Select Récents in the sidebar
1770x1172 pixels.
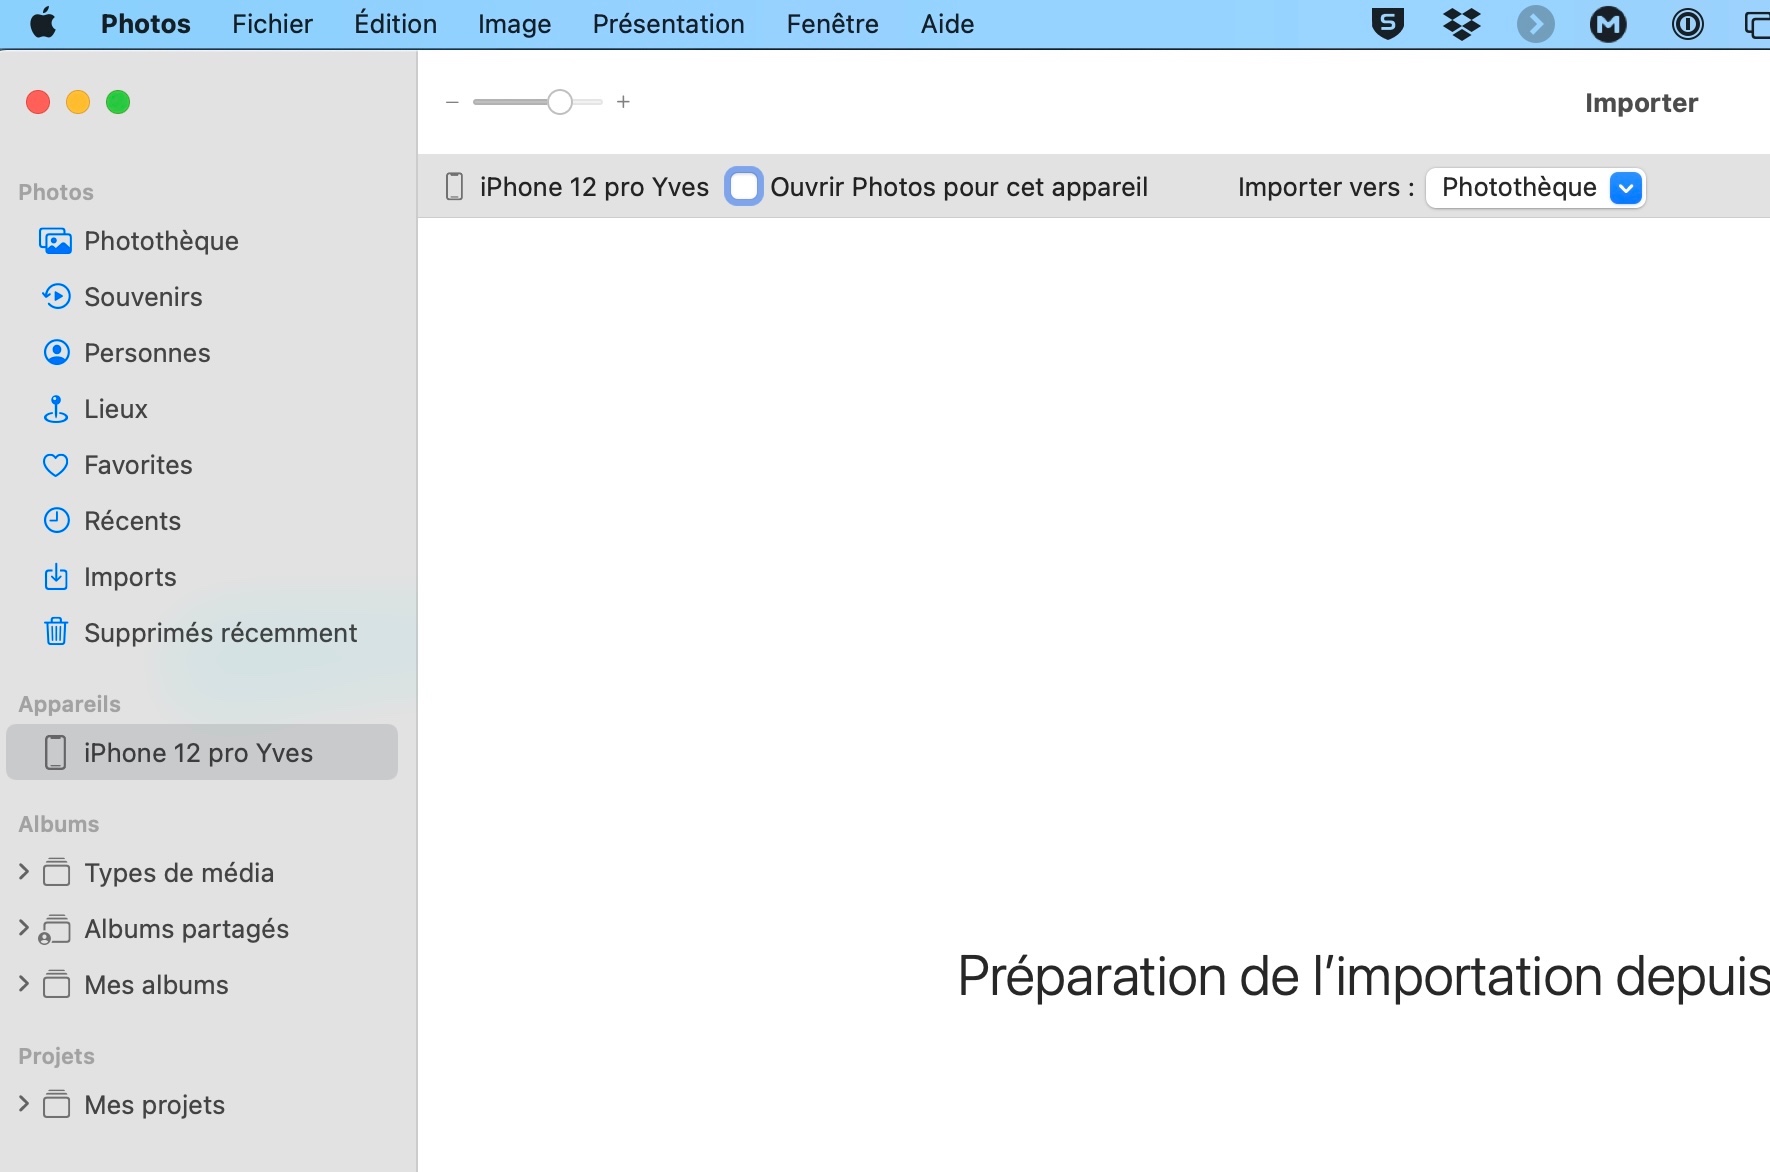coord(202,521)
